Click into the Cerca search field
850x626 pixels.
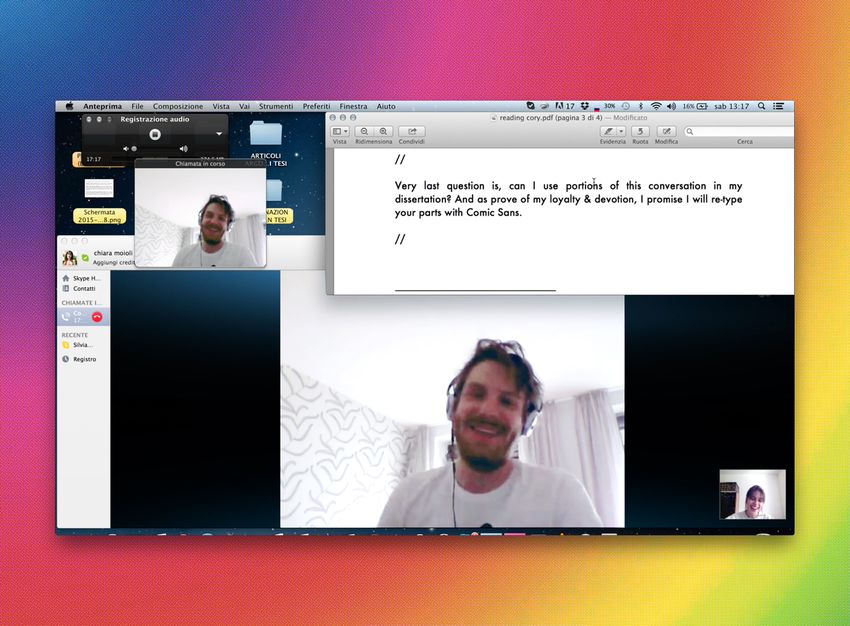click(738, 131)
